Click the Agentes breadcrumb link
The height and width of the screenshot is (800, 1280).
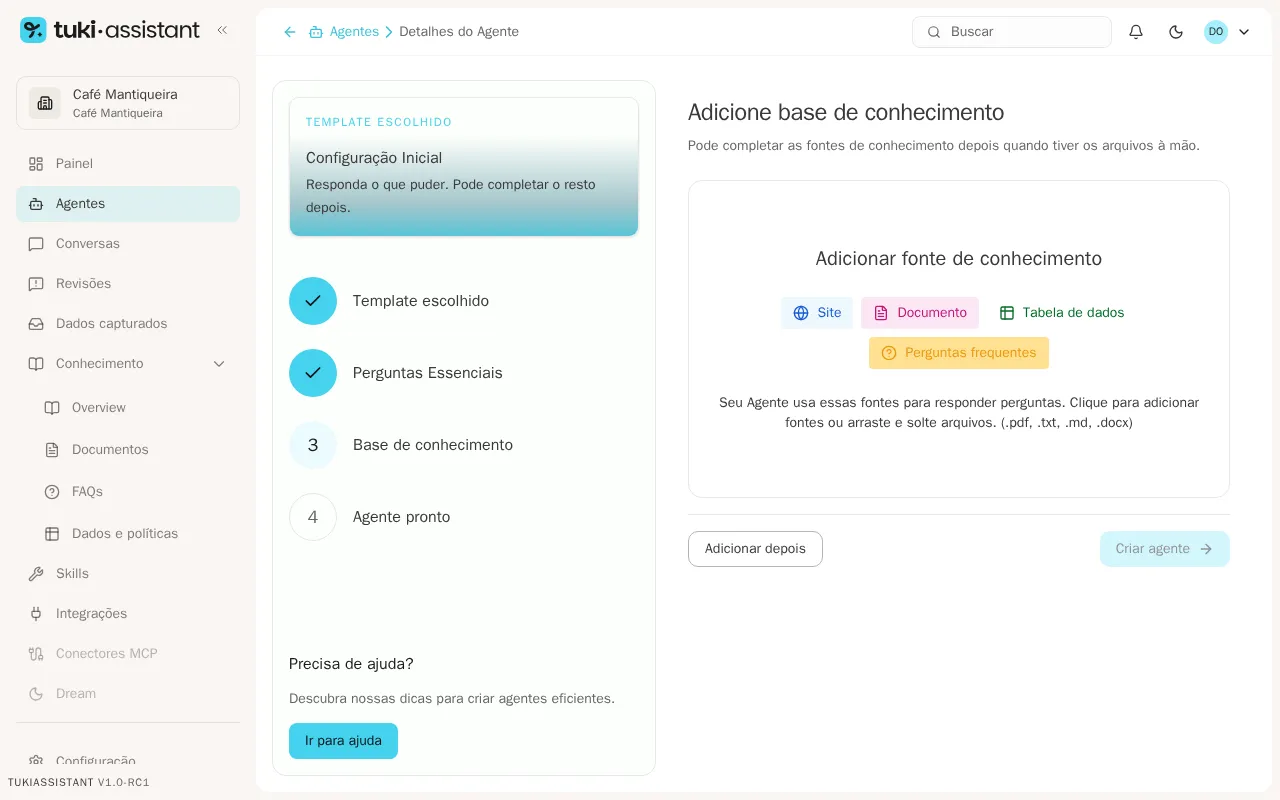(x=344, y=32)
